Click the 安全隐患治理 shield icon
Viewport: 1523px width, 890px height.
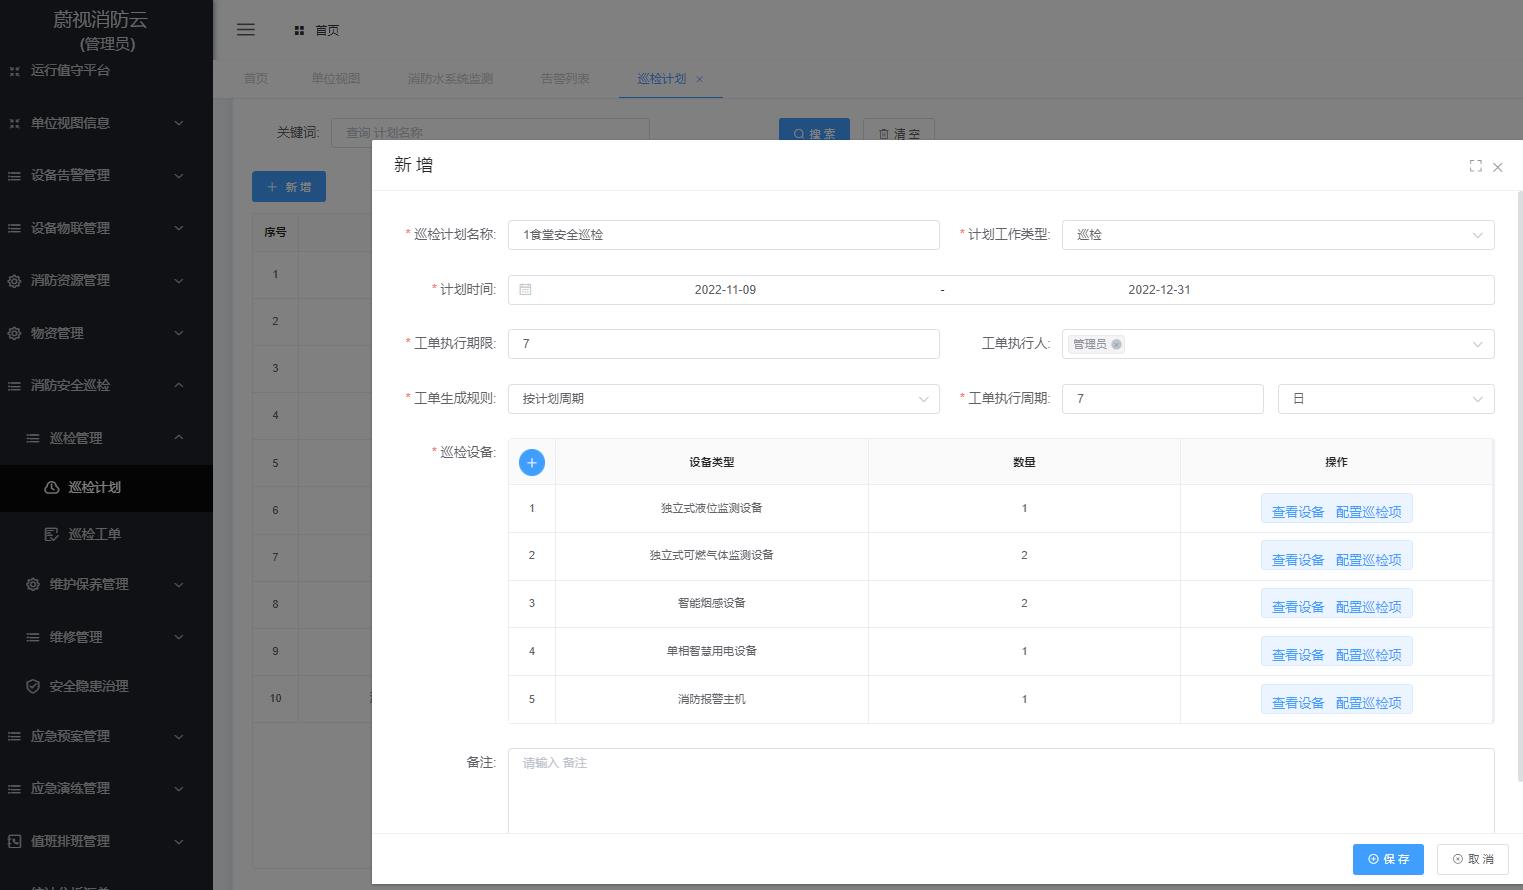pyautogui.click(x=33, y=687)
